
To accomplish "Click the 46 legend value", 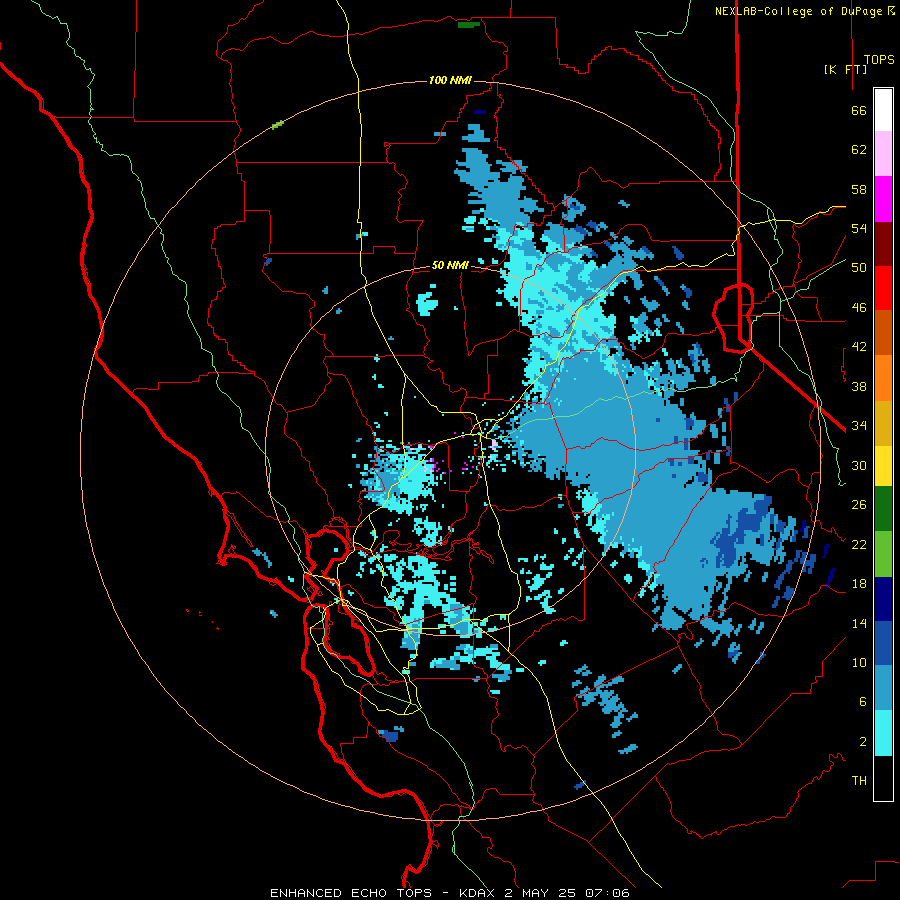I will [859, 308].
